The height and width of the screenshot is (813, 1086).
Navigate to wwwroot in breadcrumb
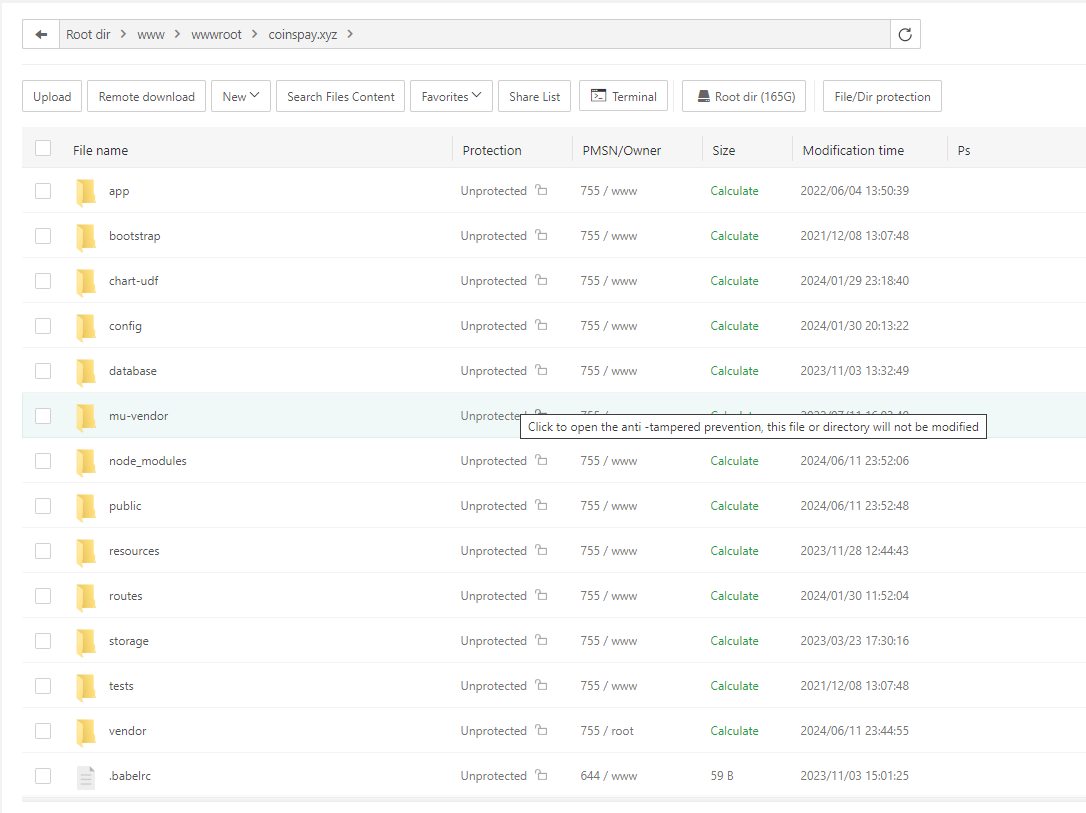point(216,34)
